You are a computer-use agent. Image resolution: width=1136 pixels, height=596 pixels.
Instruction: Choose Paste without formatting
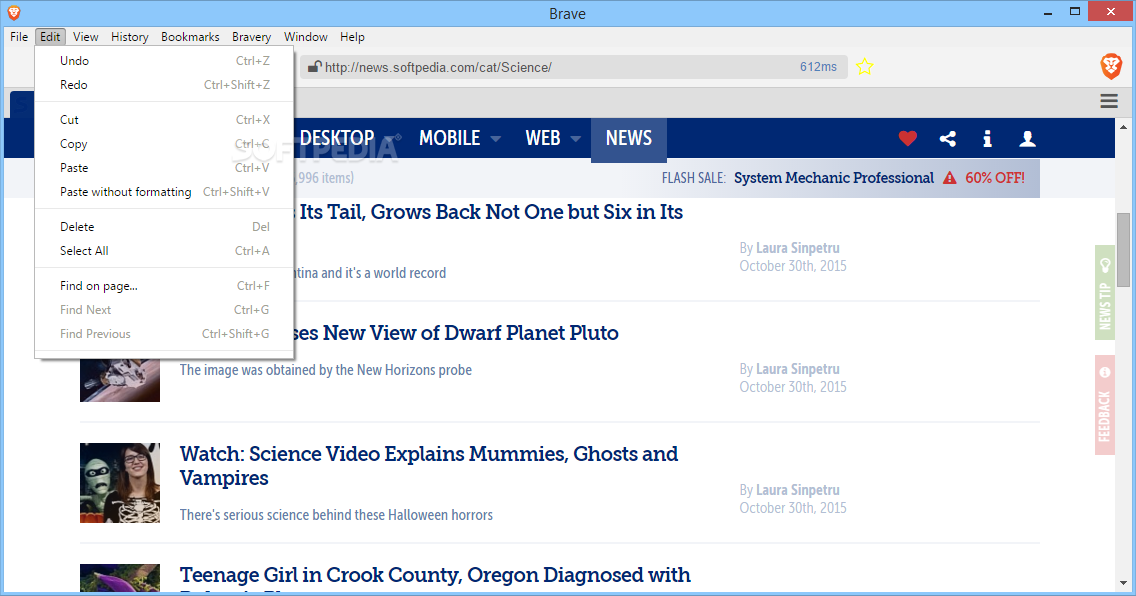(x=164, y=191)
